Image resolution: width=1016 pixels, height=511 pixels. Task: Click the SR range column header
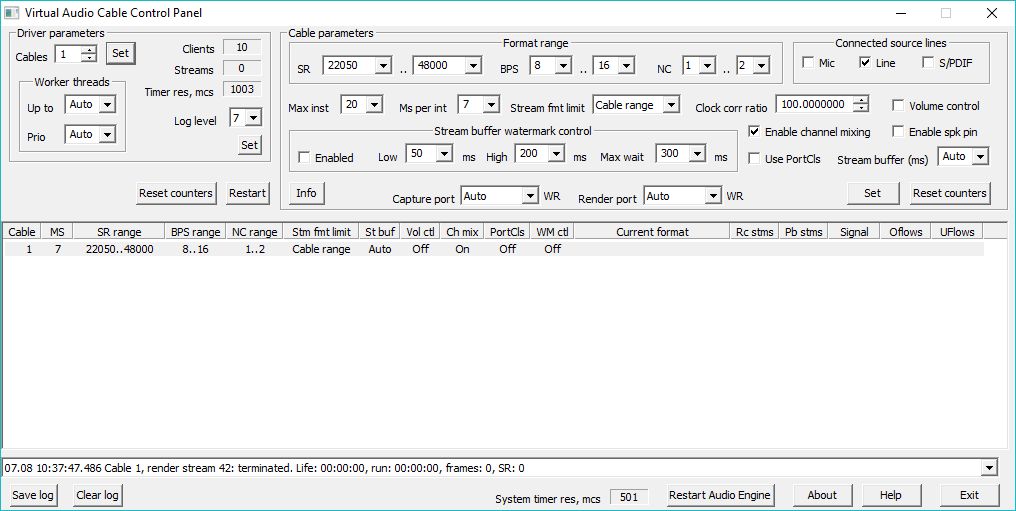pos(119,232)
